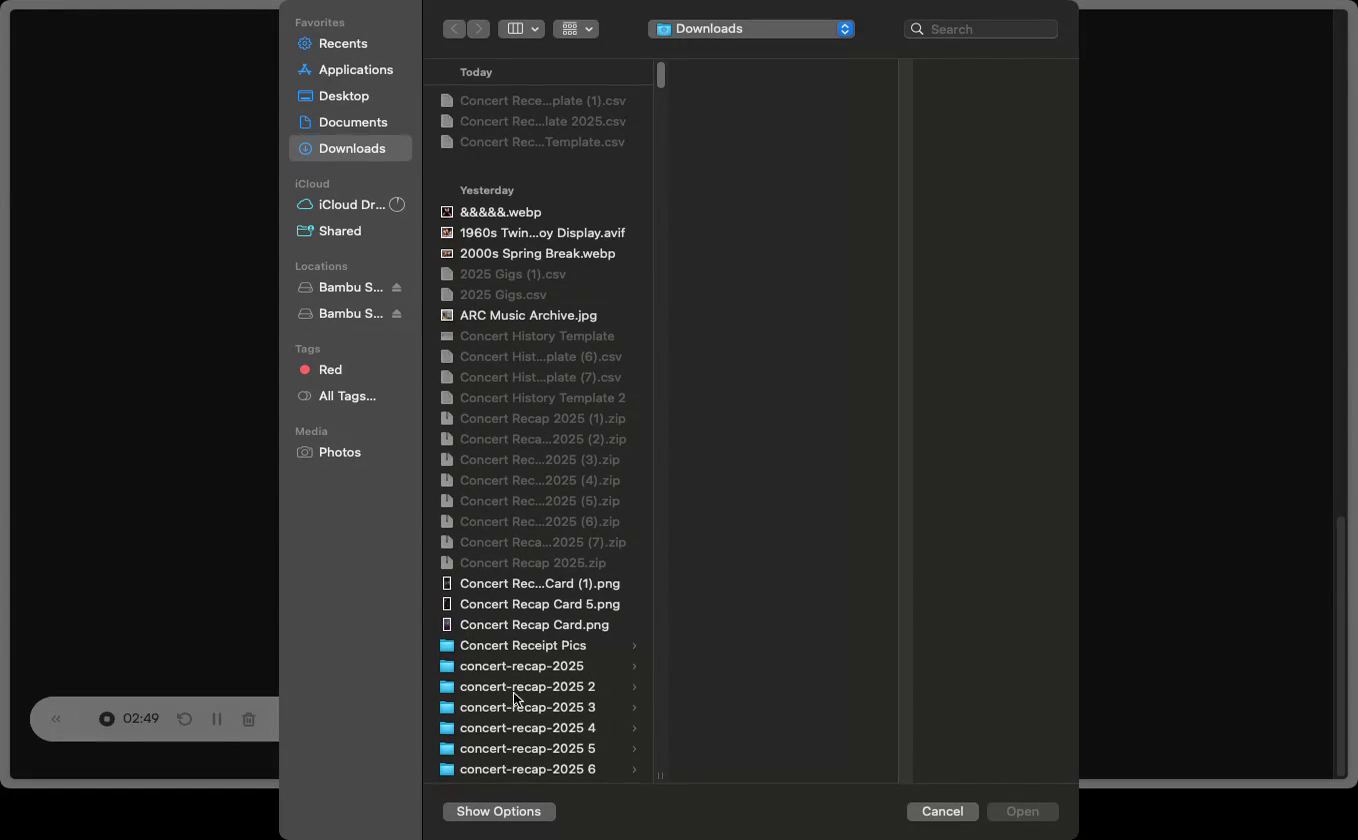Eject the second Bambu S... volume
The width and height of the screenshot is (1358, 840).
pos(397,314)
